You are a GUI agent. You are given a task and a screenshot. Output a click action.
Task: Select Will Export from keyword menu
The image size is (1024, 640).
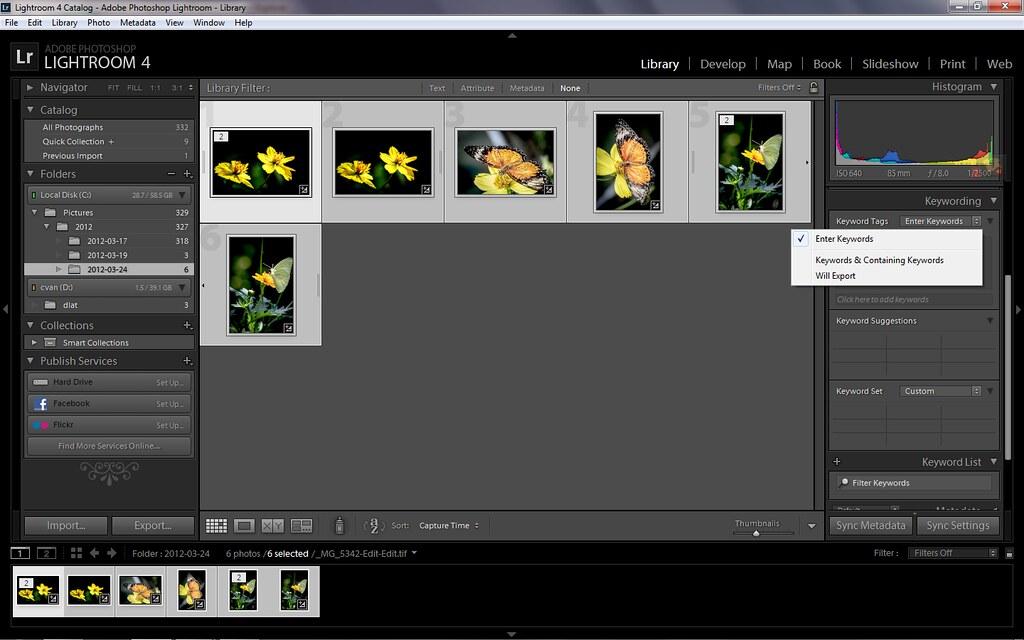(x=835, y=276)
